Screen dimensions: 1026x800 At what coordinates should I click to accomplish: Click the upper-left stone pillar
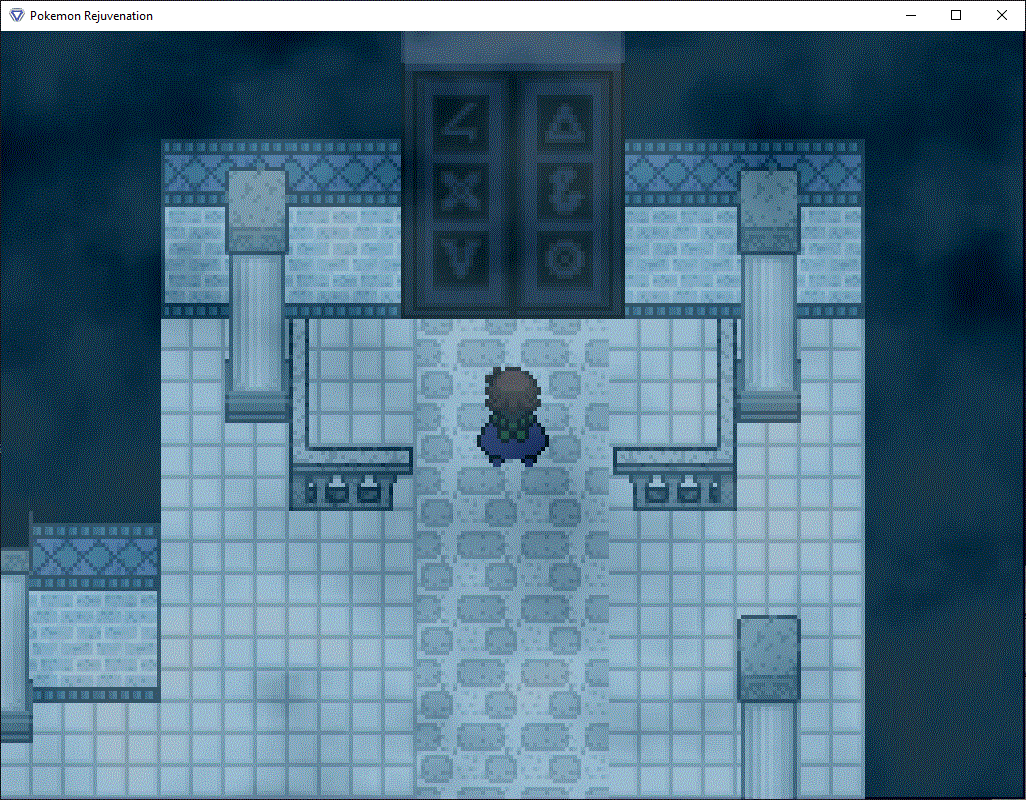(x=257, y=294)
